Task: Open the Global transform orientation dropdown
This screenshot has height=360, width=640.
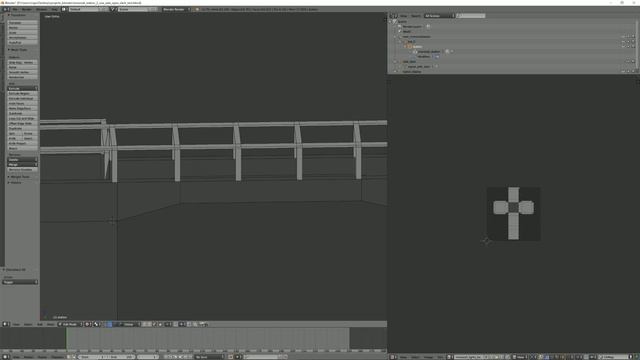Action: [x=130, y=324]
